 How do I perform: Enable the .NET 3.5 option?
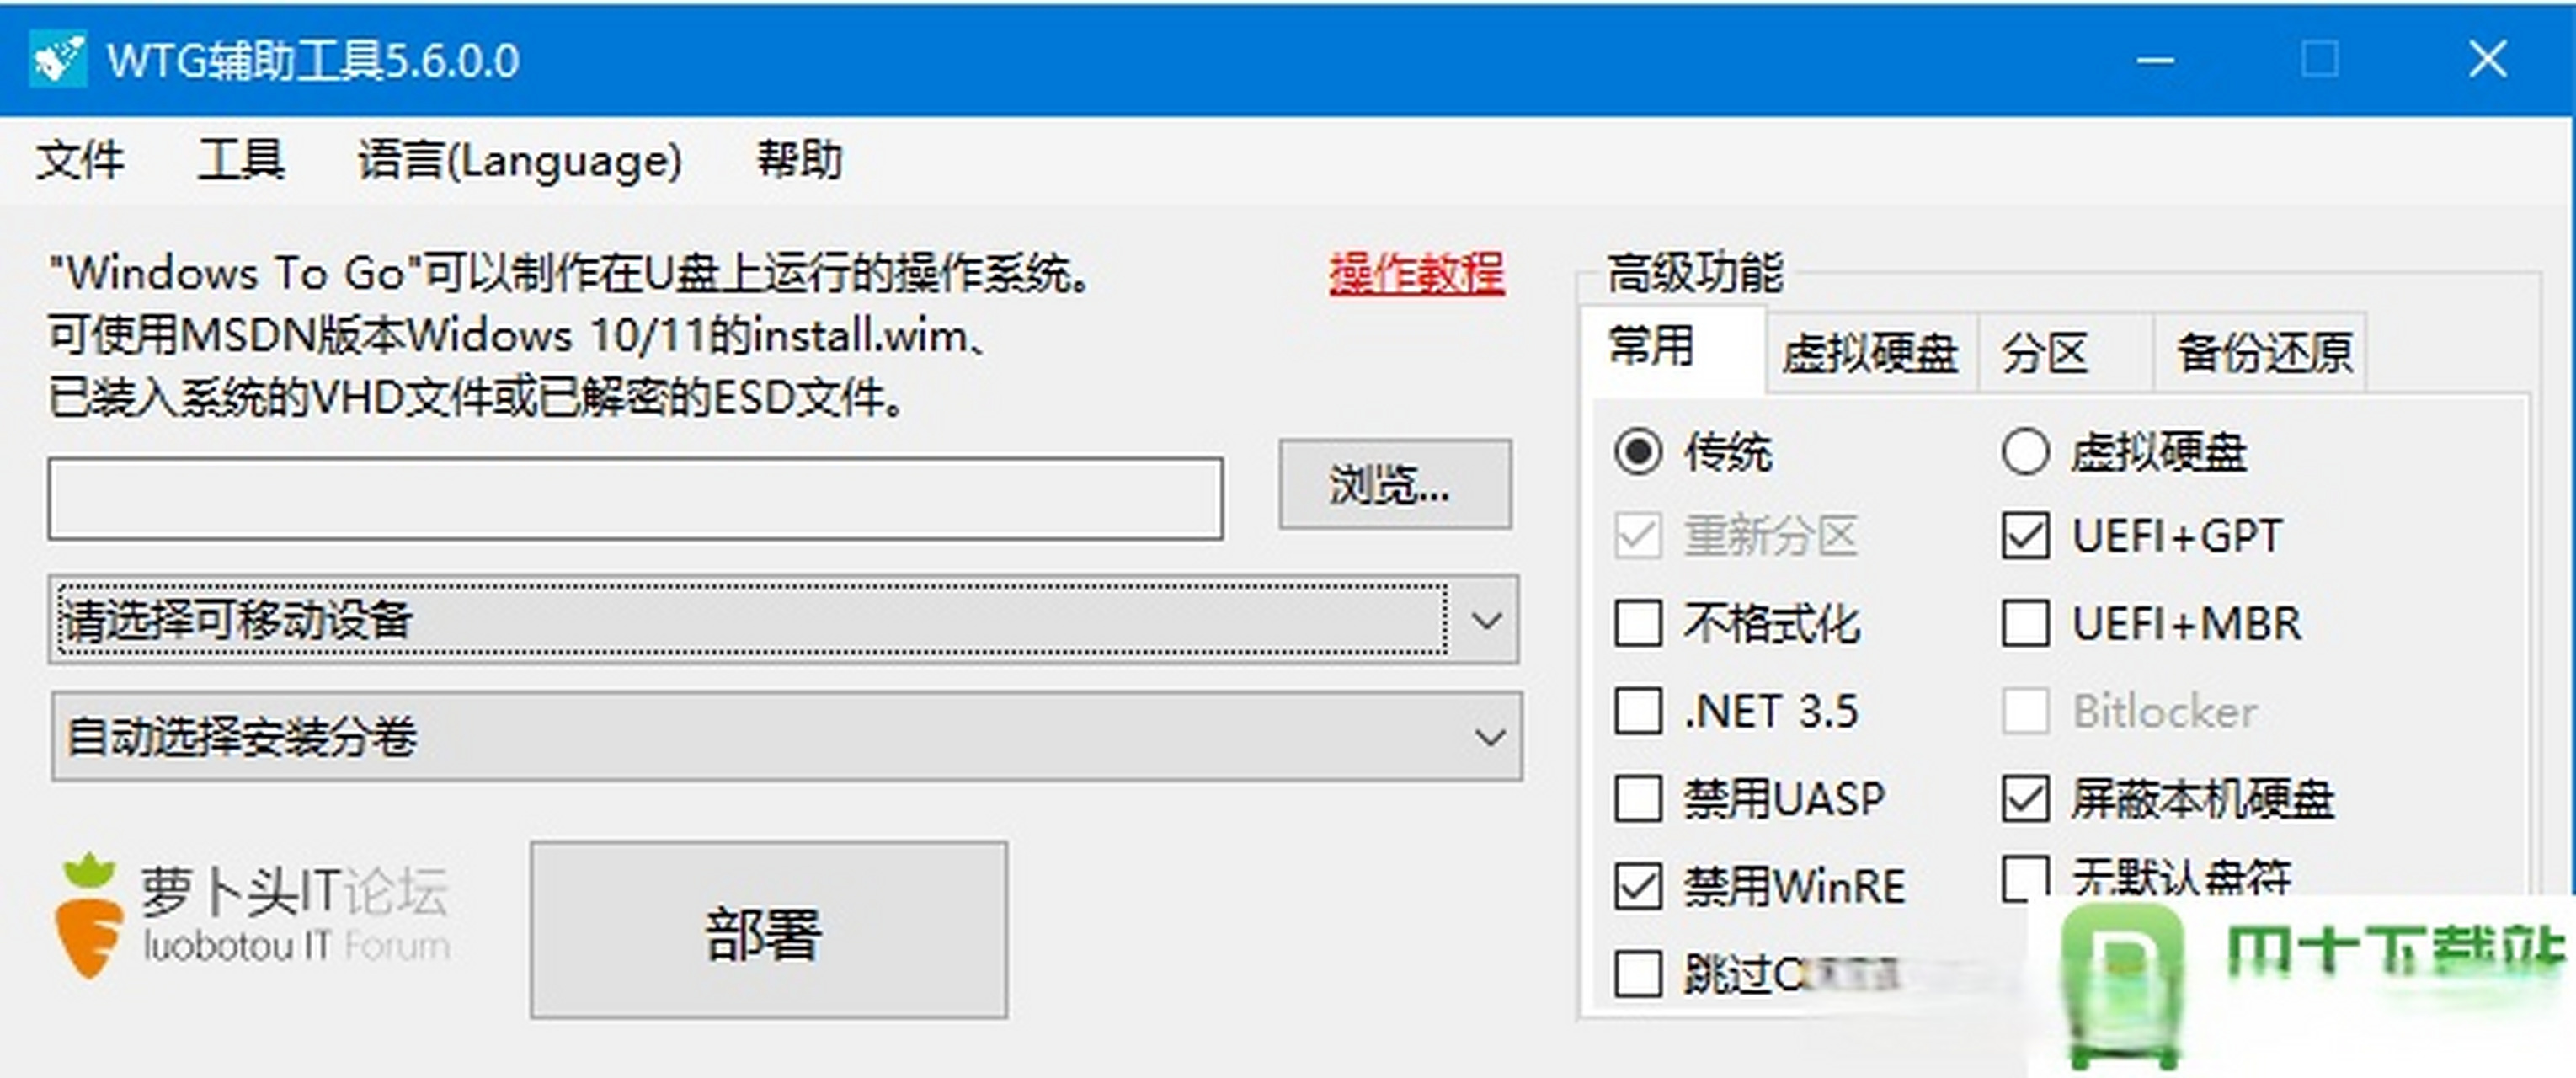point(1637,711)
